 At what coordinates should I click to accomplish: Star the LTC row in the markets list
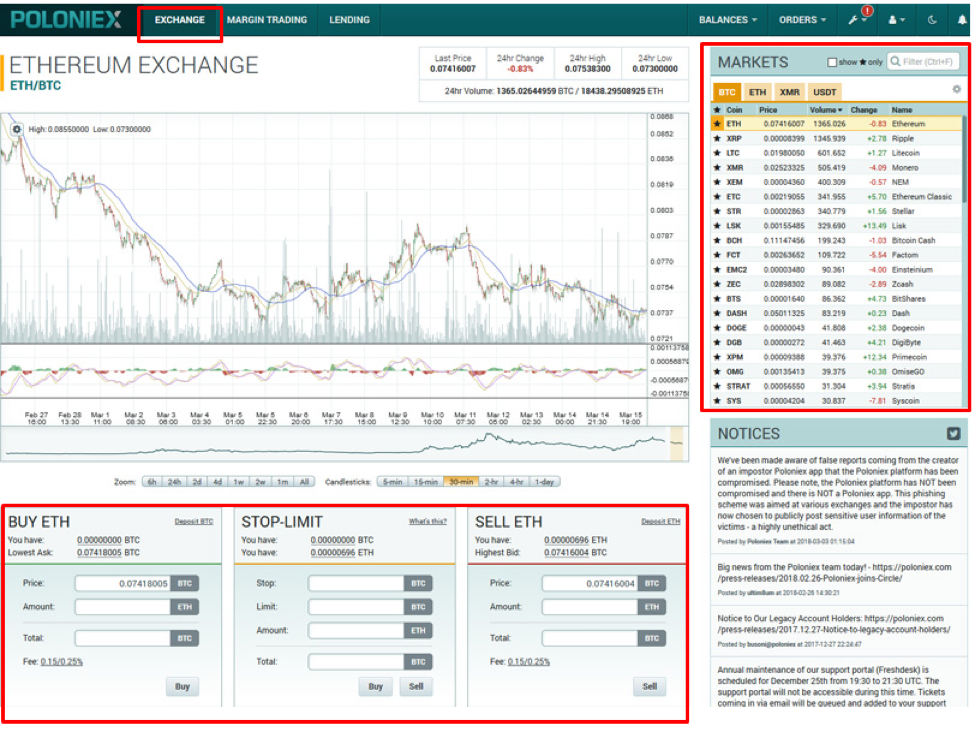(718, 153)
